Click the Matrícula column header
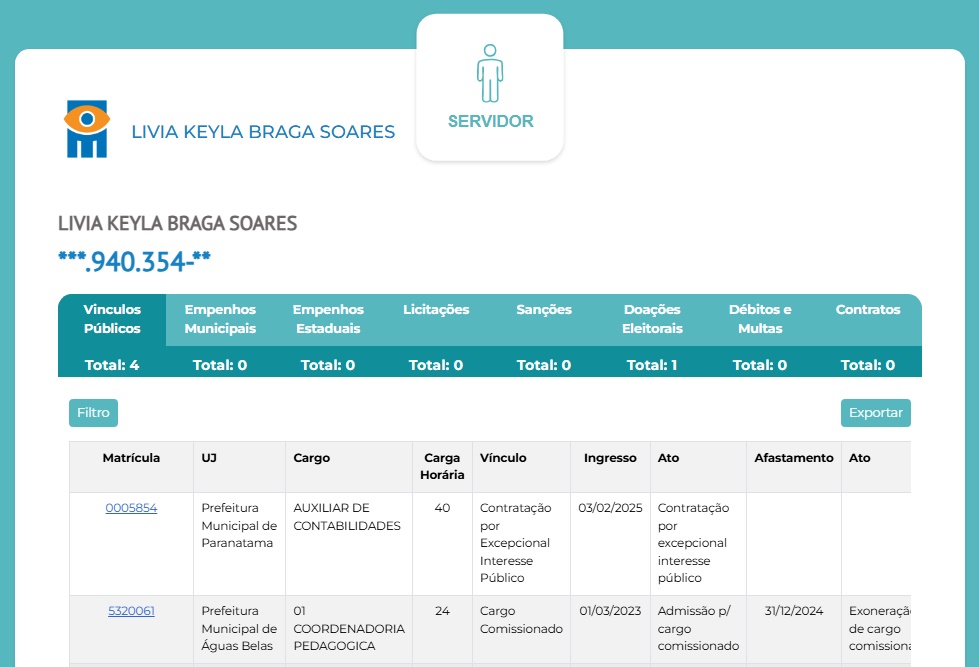 pos(131,458)
